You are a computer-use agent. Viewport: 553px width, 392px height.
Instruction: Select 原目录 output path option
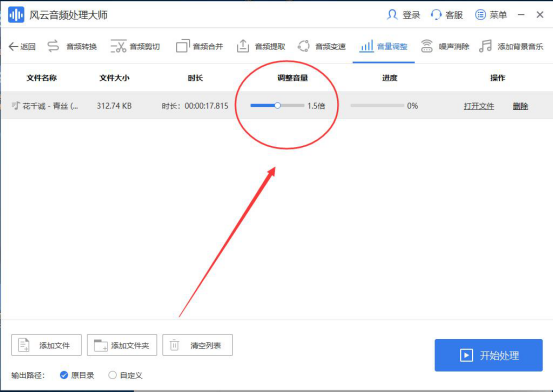pos(64,375)
